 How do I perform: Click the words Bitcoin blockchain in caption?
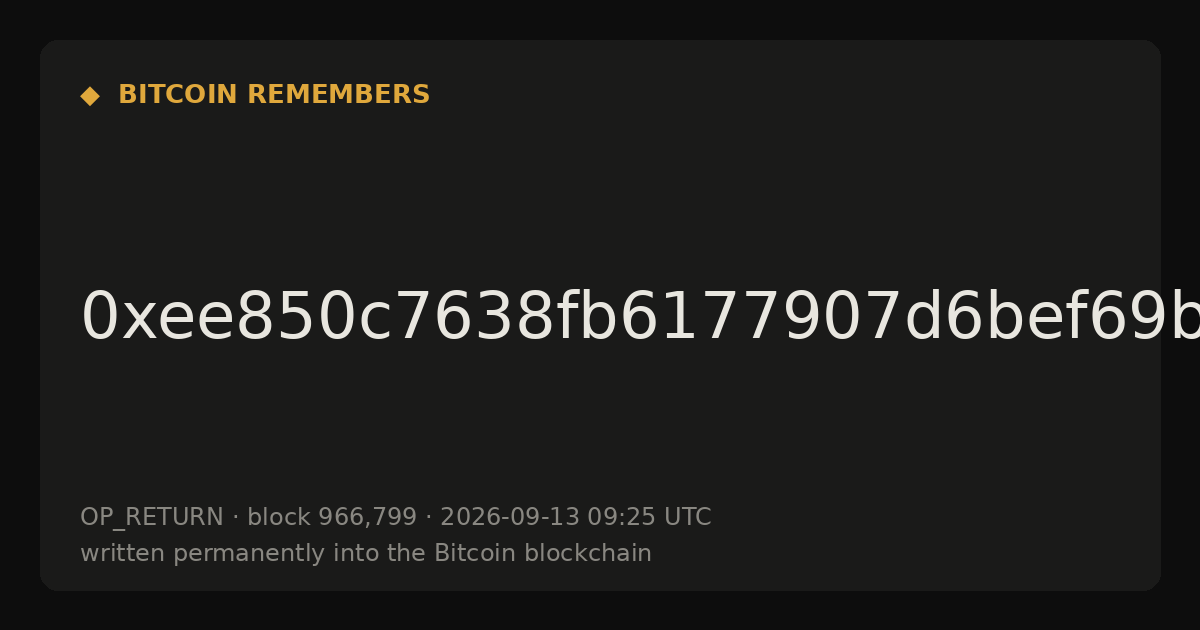pos(542,553)
